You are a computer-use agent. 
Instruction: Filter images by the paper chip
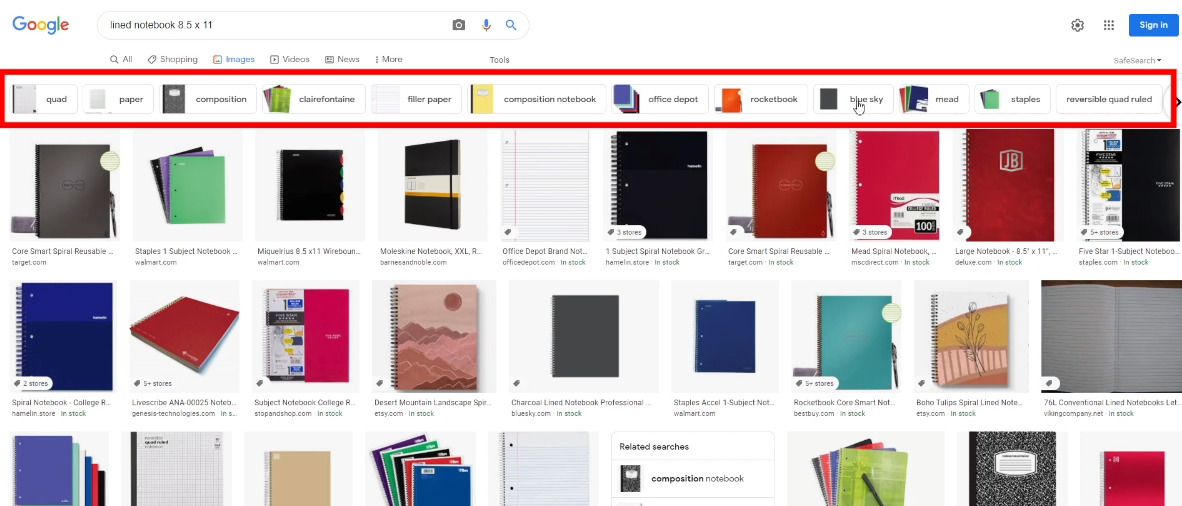(x=118, y=99)
